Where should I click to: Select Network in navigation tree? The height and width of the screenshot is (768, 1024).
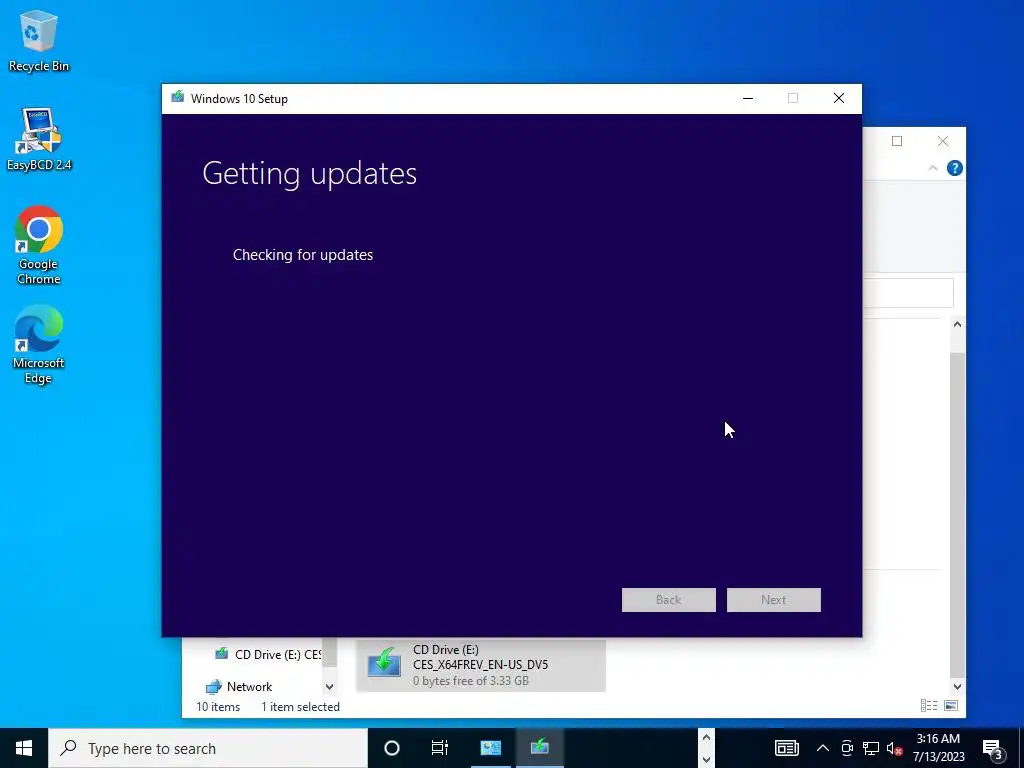coord(239,686)
